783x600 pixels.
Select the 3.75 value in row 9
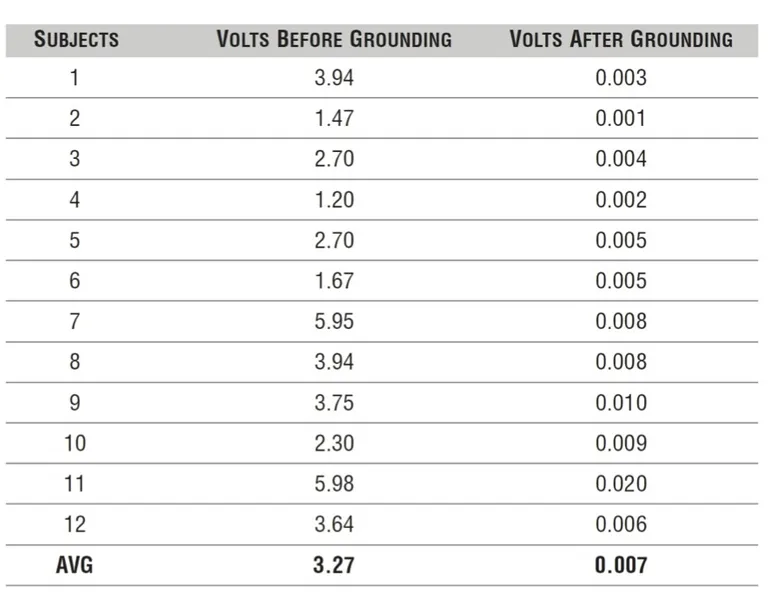point(334,403)
